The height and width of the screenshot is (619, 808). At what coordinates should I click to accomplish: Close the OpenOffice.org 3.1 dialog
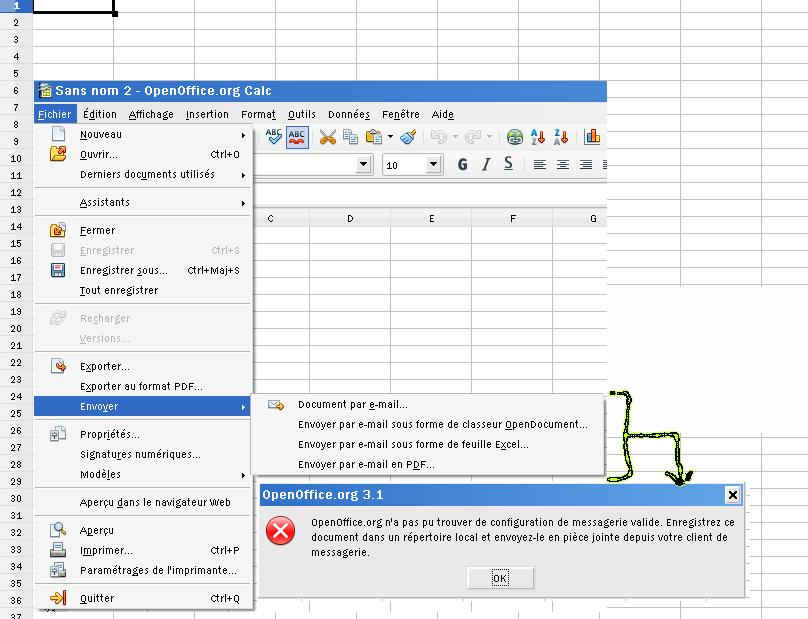pos(733,495)
